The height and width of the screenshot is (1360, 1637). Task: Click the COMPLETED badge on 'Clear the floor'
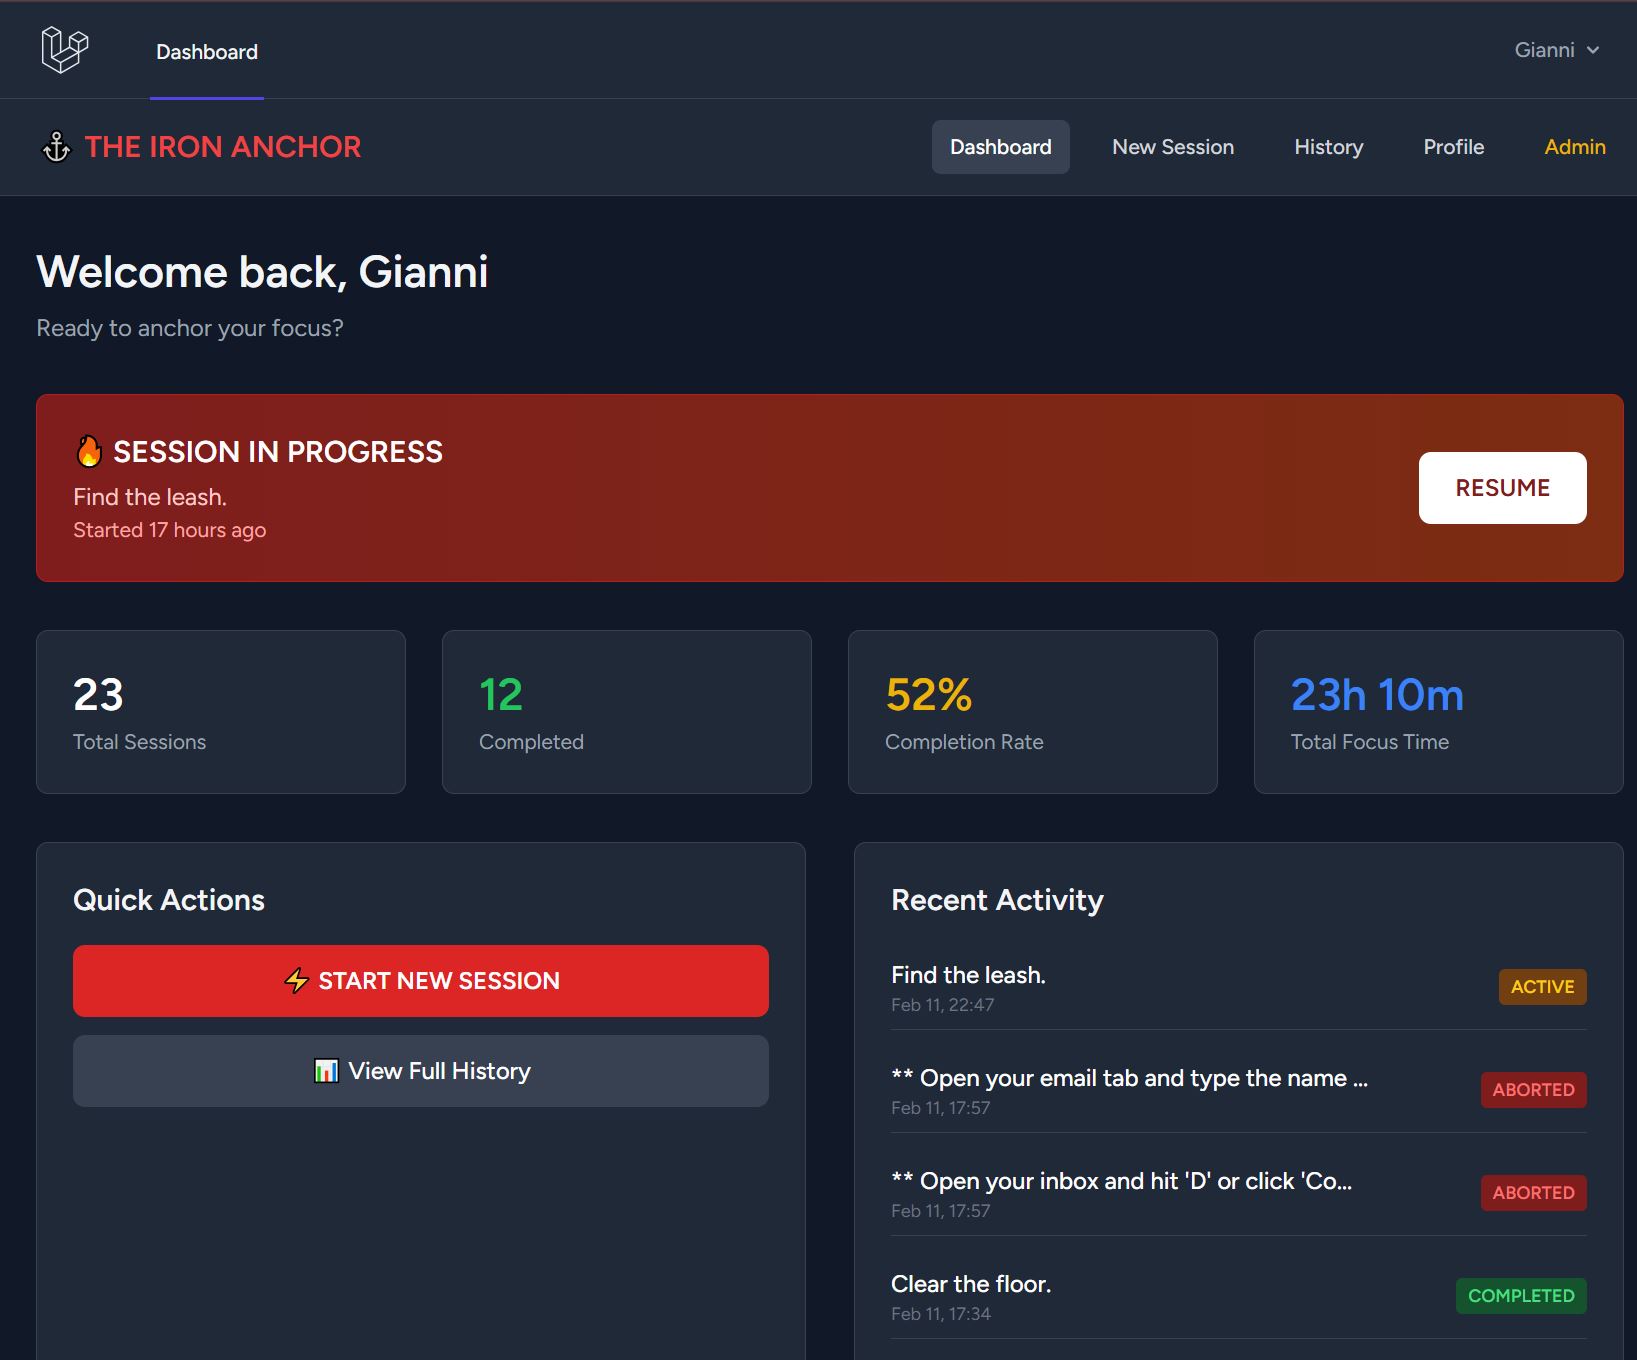[x=1521, y=1295]
